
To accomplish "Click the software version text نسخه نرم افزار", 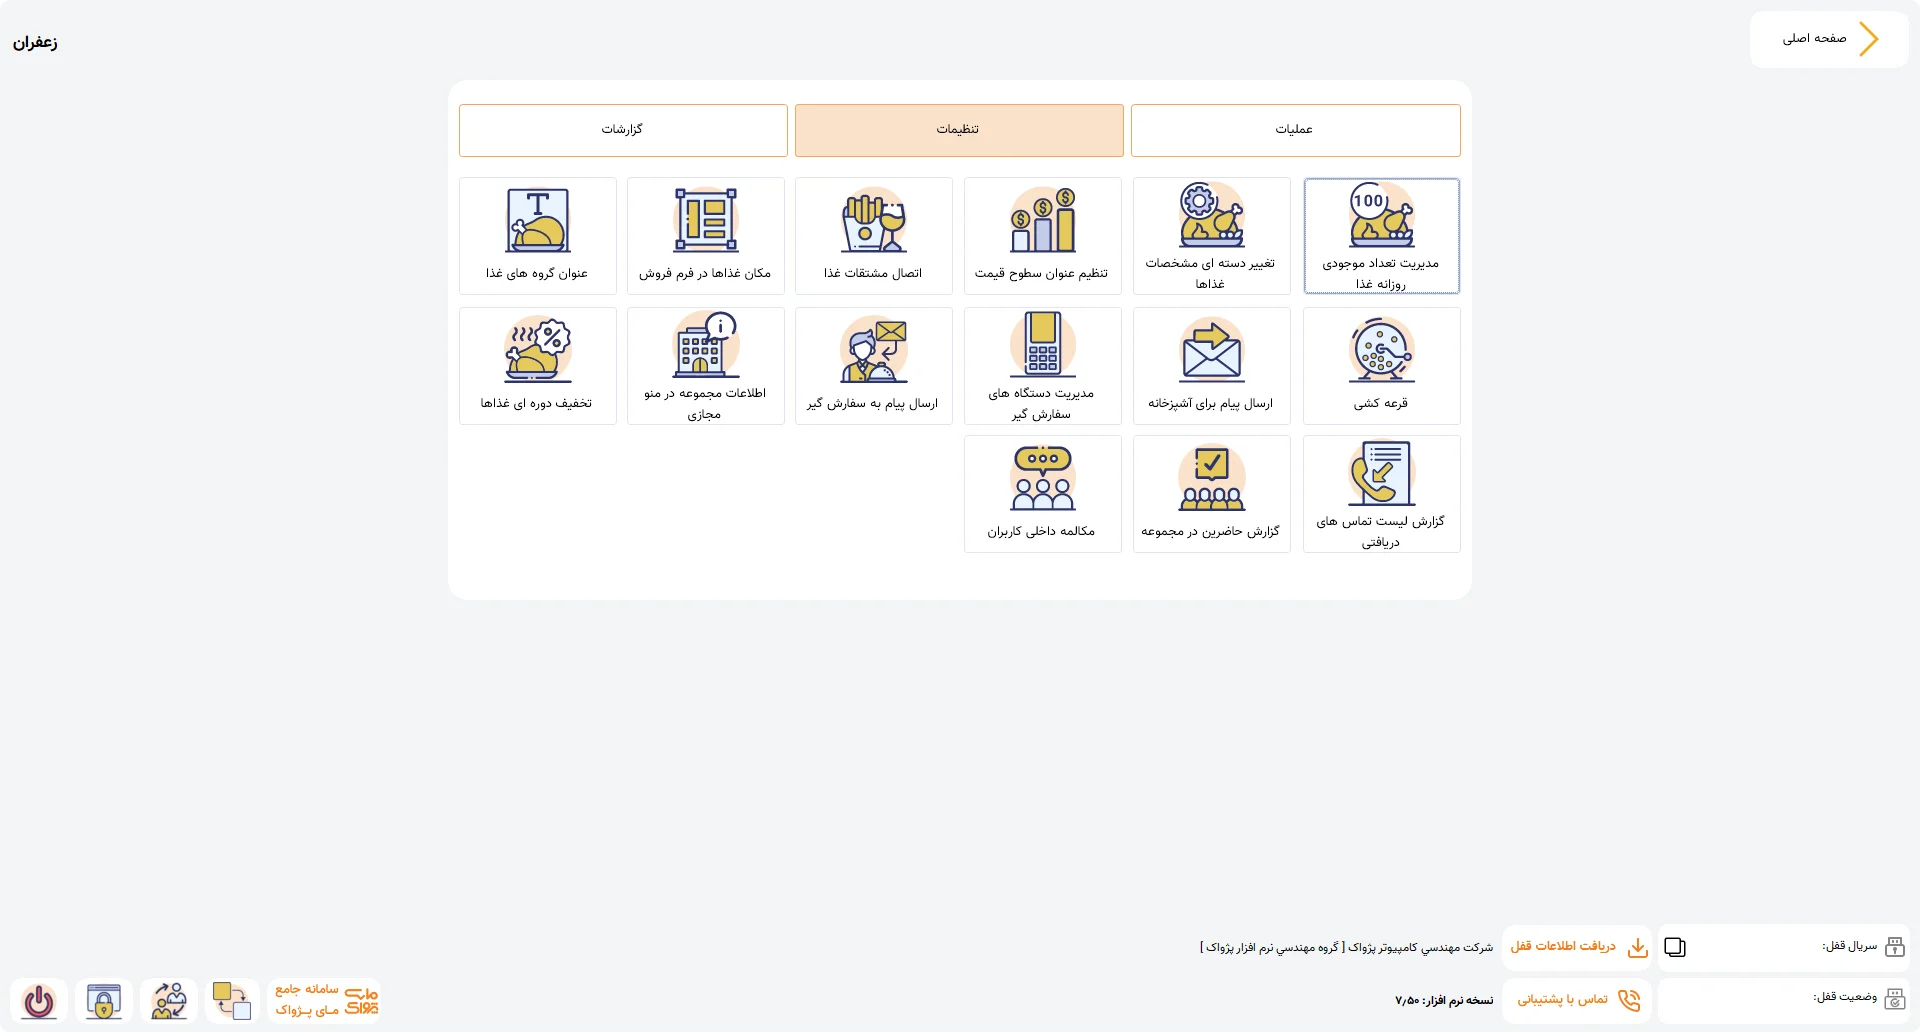I will pyautogui.click(x=1444, y=1000).
